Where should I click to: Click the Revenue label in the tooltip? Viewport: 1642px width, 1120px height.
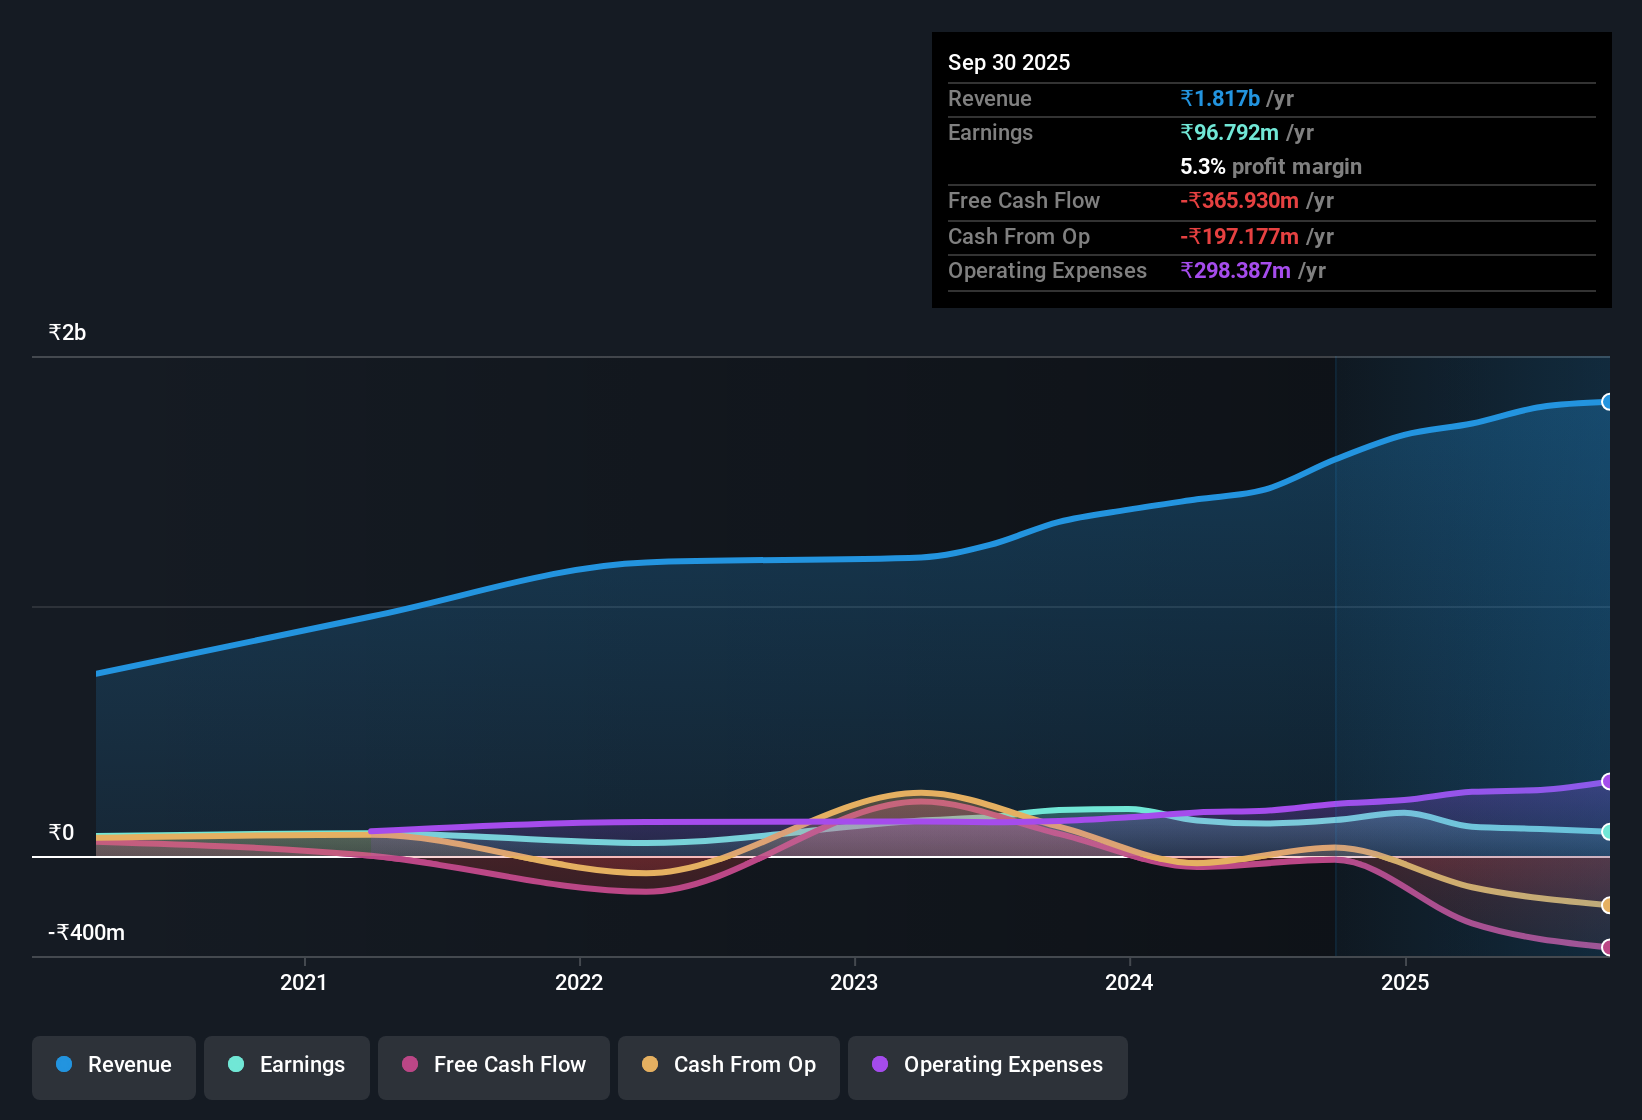pyautogui.click(x=989, y=98)
